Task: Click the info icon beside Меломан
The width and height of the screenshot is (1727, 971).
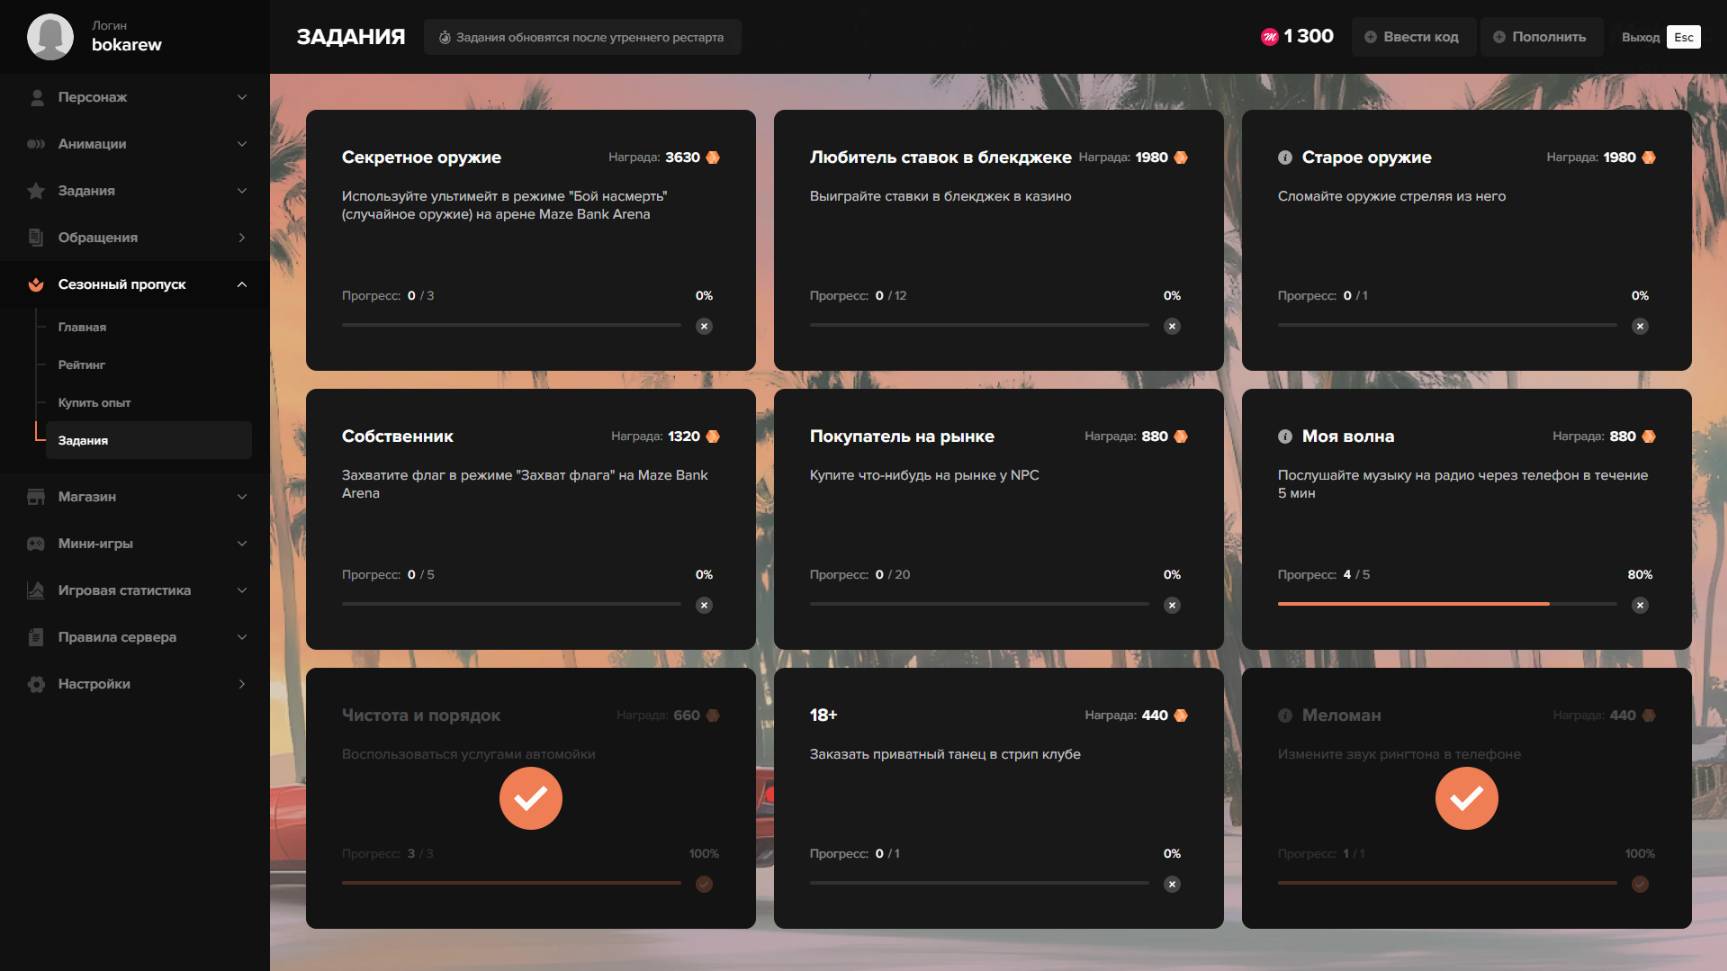Action: click(1285, 715)
